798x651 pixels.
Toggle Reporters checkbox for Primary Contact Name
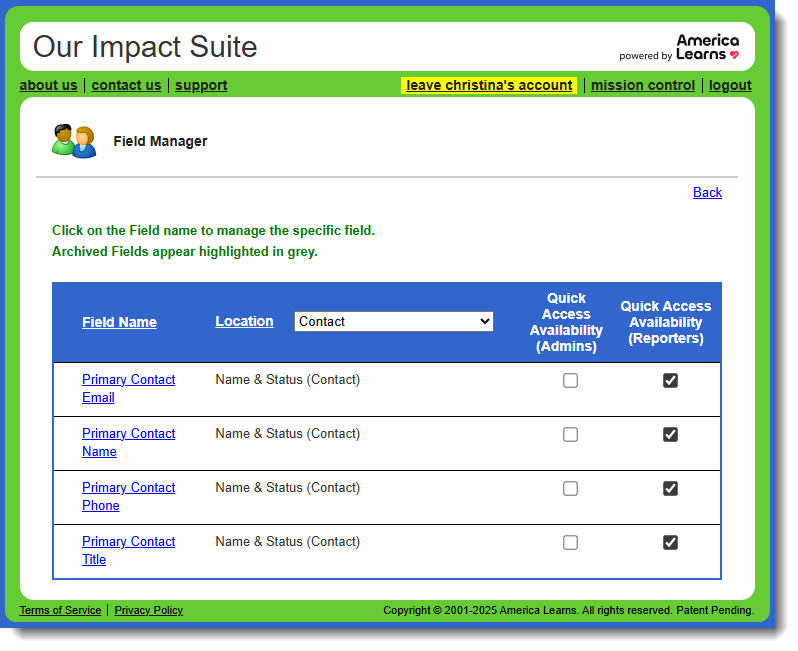tap(670, 434)
